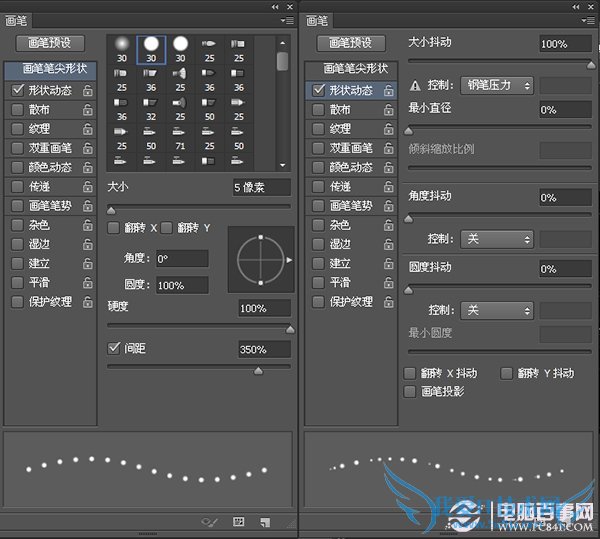Enable 翻转 X 抖动 checkbox
This screenshot has width=600, height=539.
[x=409, y=373]
